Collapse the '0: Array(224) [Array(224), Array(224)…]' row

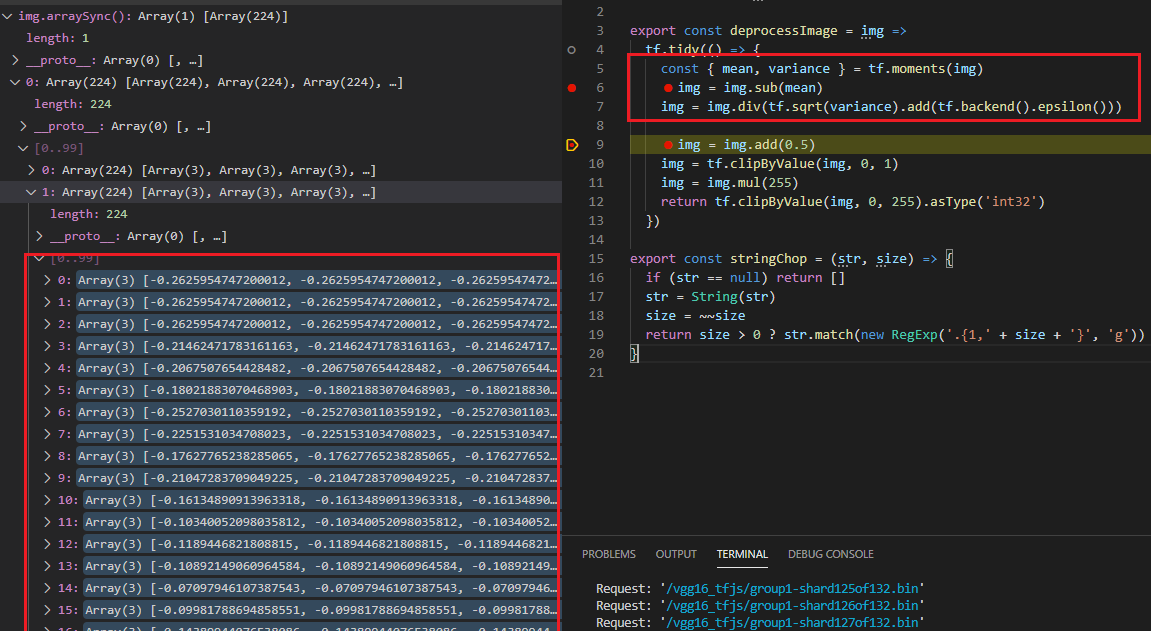(15, 82)
